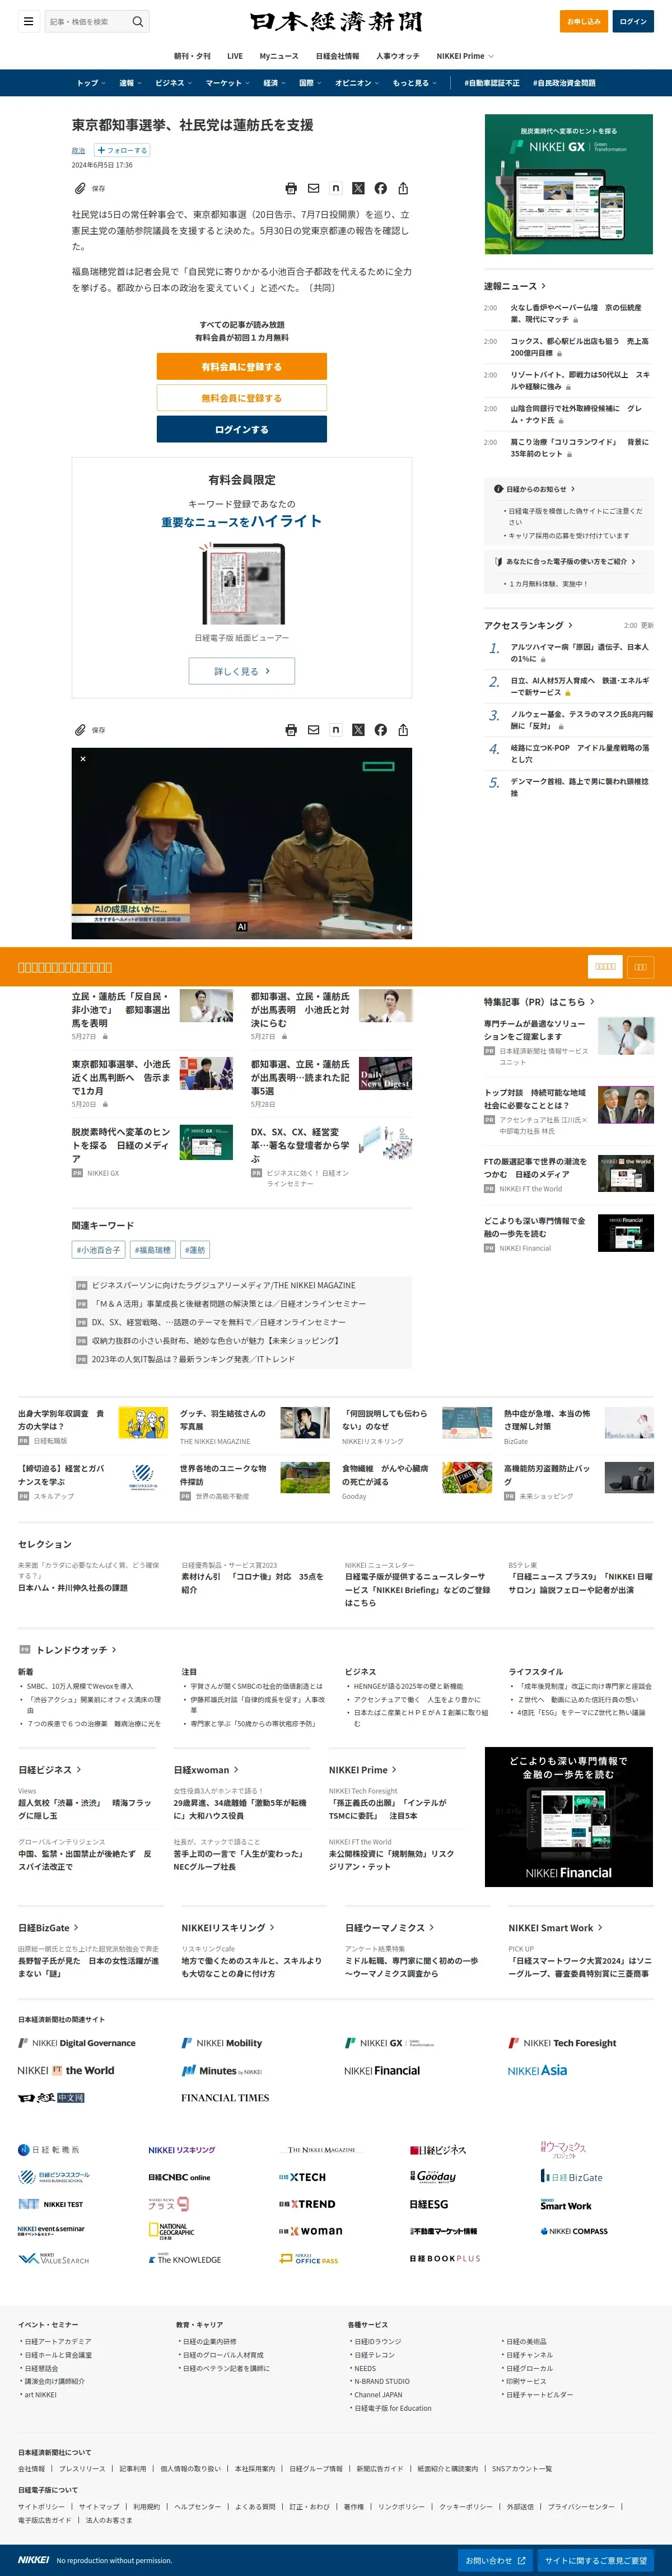The height and width of the screenshot is (2576, 672).
Task: Click the email icon above the video ad
Action: tap(313, 730)
